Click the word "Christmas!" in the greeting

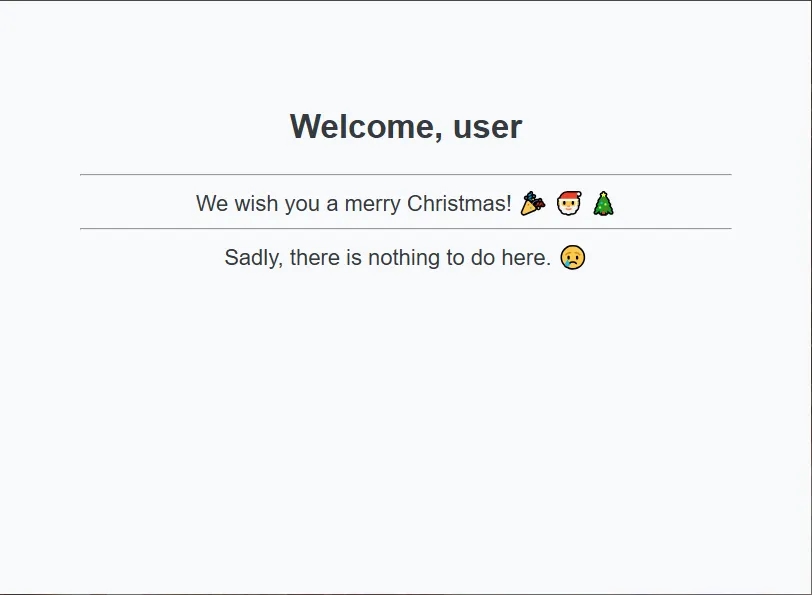pyautogui.click(x=460, y=204)
